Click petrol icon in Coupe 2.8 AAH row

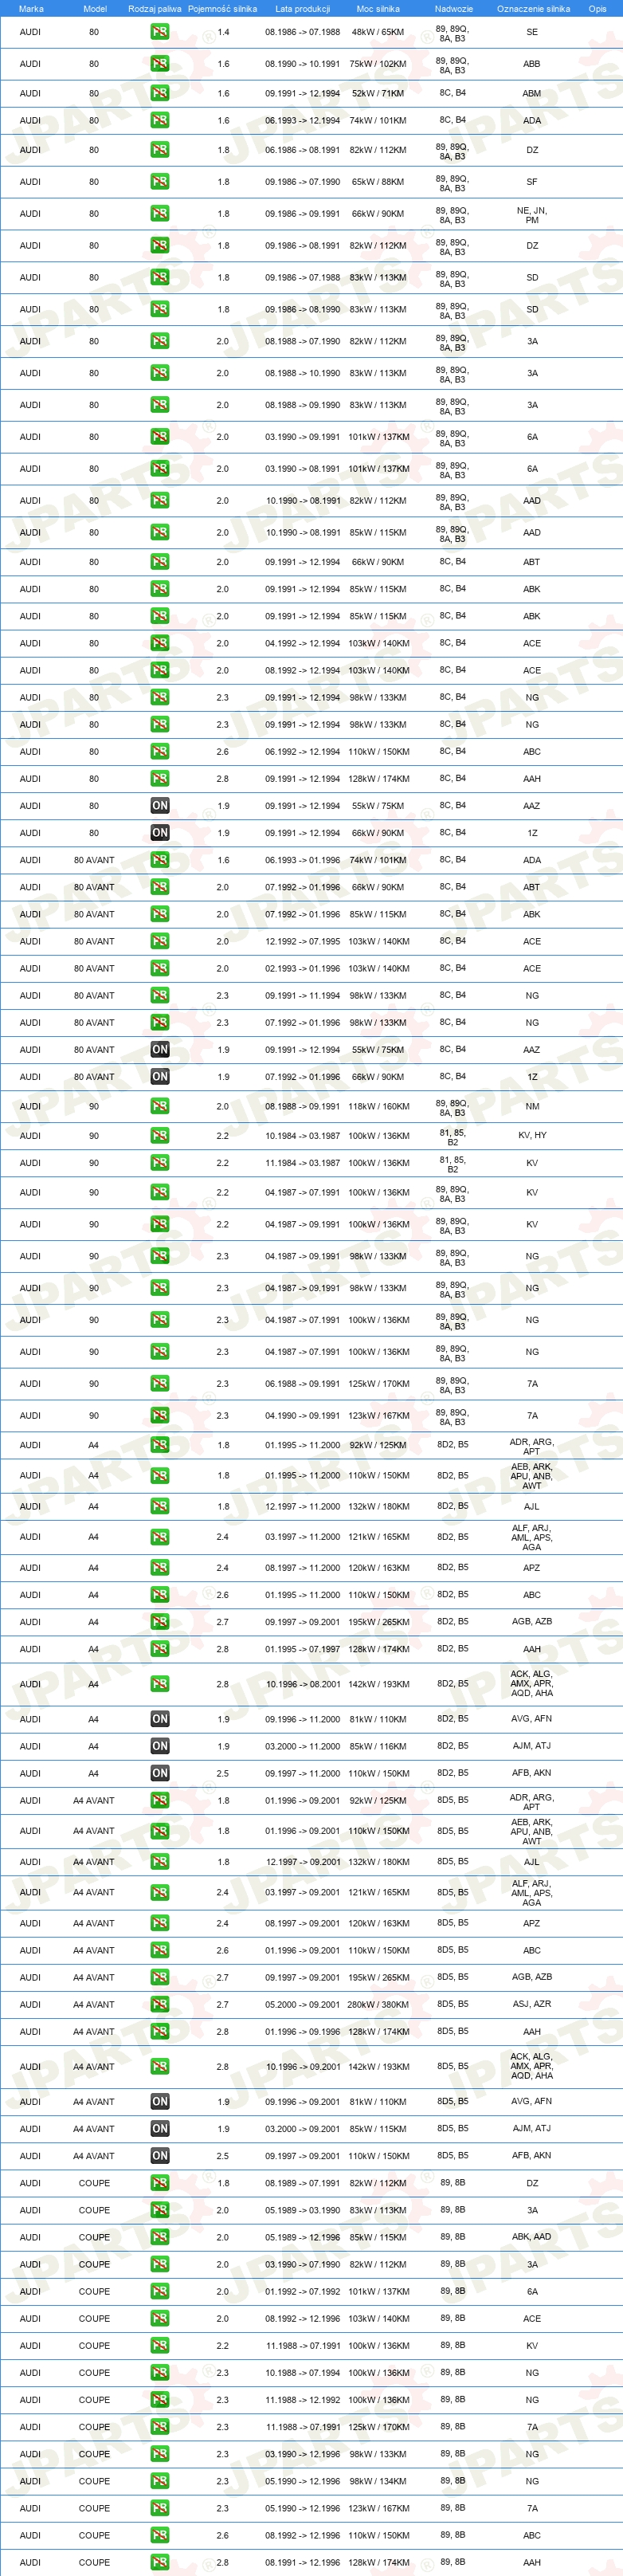(x=160, y=2561)
